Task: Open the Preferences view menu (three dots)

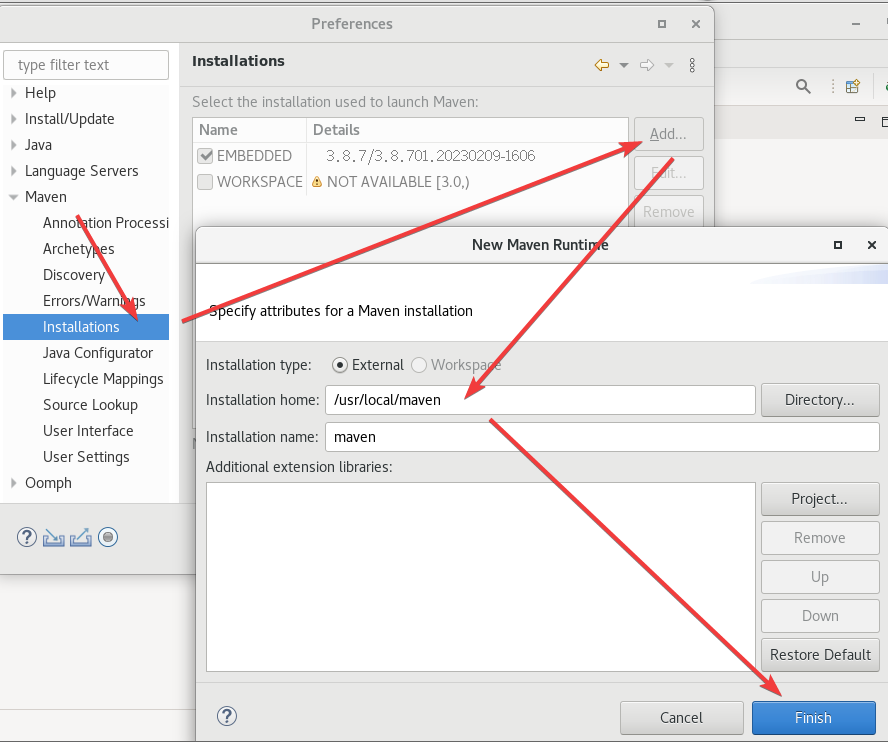Action: (692, 65)
